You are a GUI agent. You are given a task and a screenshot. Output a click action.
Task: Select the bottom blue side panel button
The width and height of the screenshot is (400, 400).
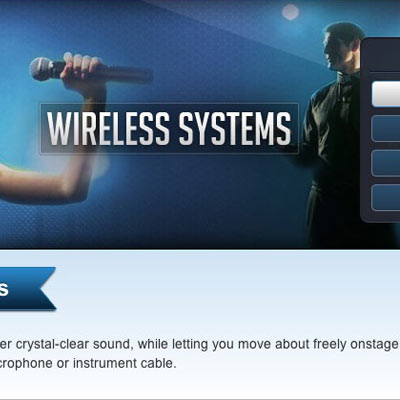click(386, 198)
